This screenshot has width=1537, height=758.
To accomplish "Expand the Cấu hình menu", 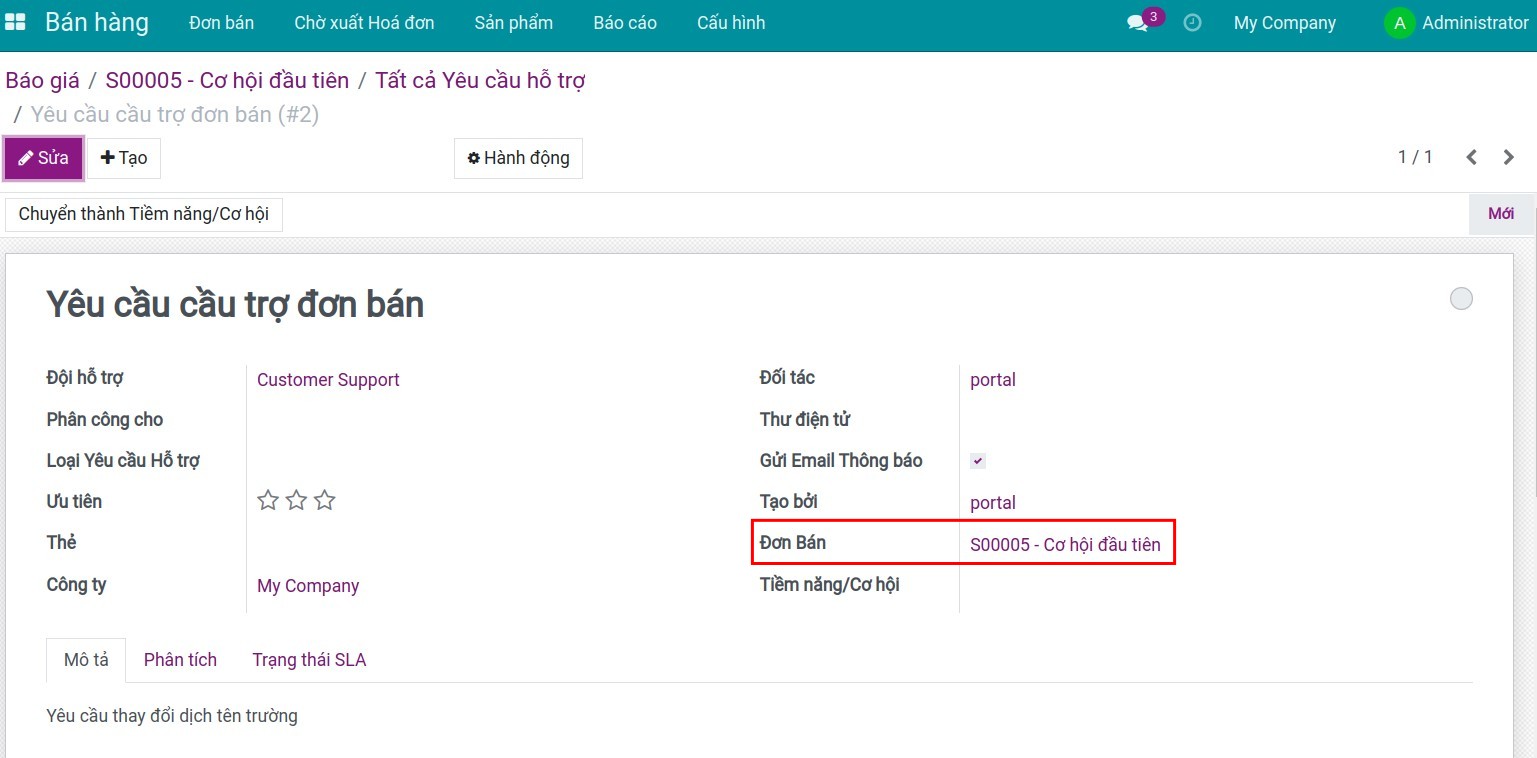I will (x=731, y=23).
